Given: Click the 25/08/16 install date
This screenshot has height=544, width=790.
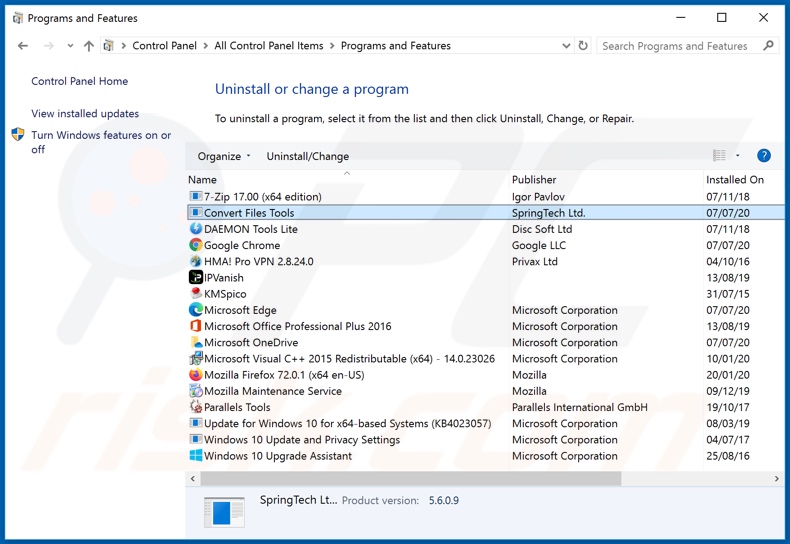Looking at the screenshot, I should coord(728,456).
